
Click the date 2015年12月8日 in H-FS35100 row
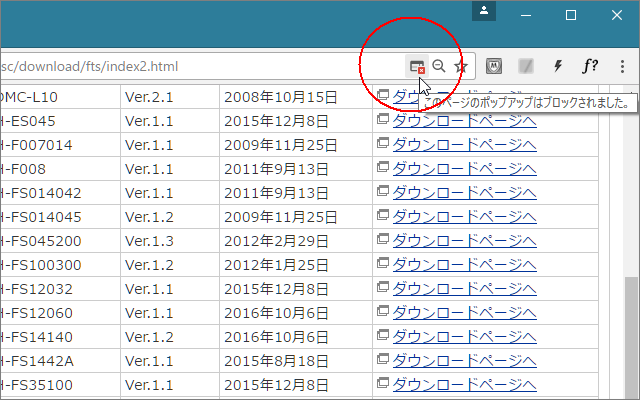(x=276, y=385)
